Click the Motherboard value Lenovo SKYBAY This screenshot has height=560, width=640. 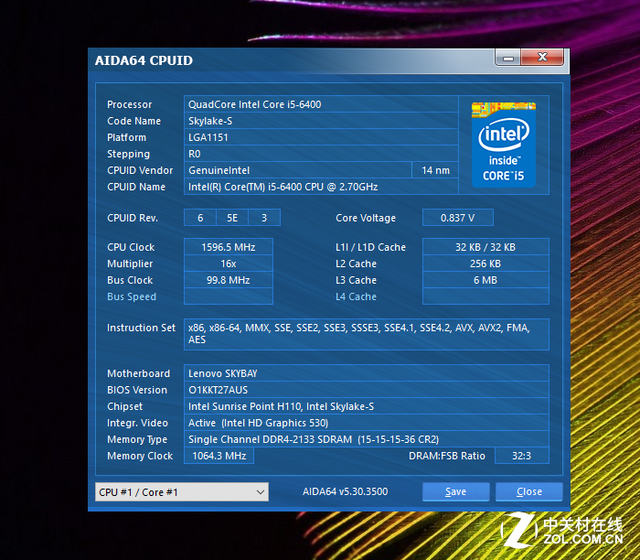367,373
